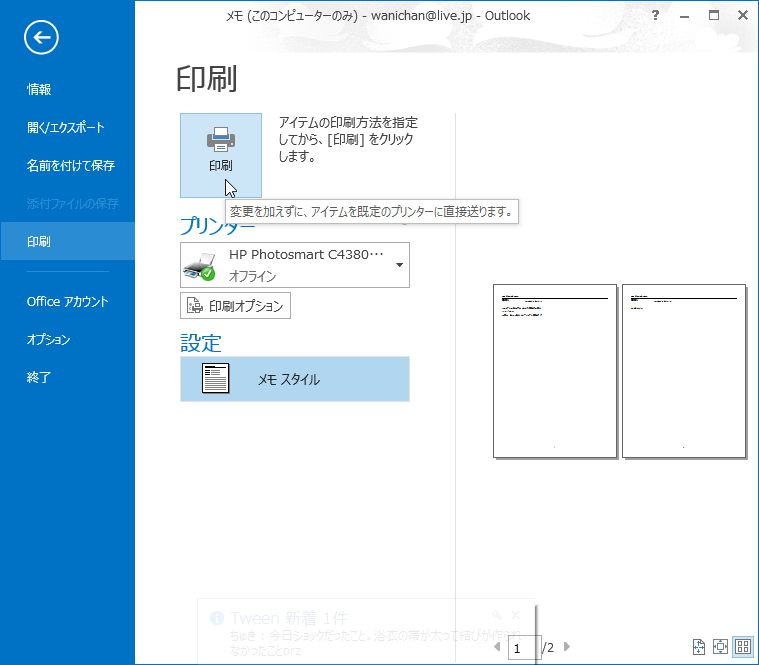Click the Tween 新着 1件 notification title
Screen dimensions: 759x665
tap(289, 618)
